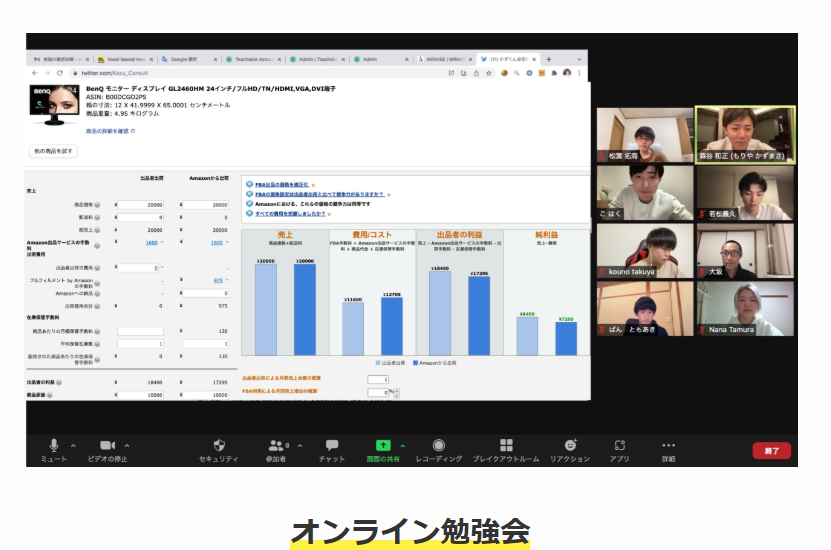831x550 pixels.
Task: Expand the arrow next to the video button
Action: coord(127,445)
